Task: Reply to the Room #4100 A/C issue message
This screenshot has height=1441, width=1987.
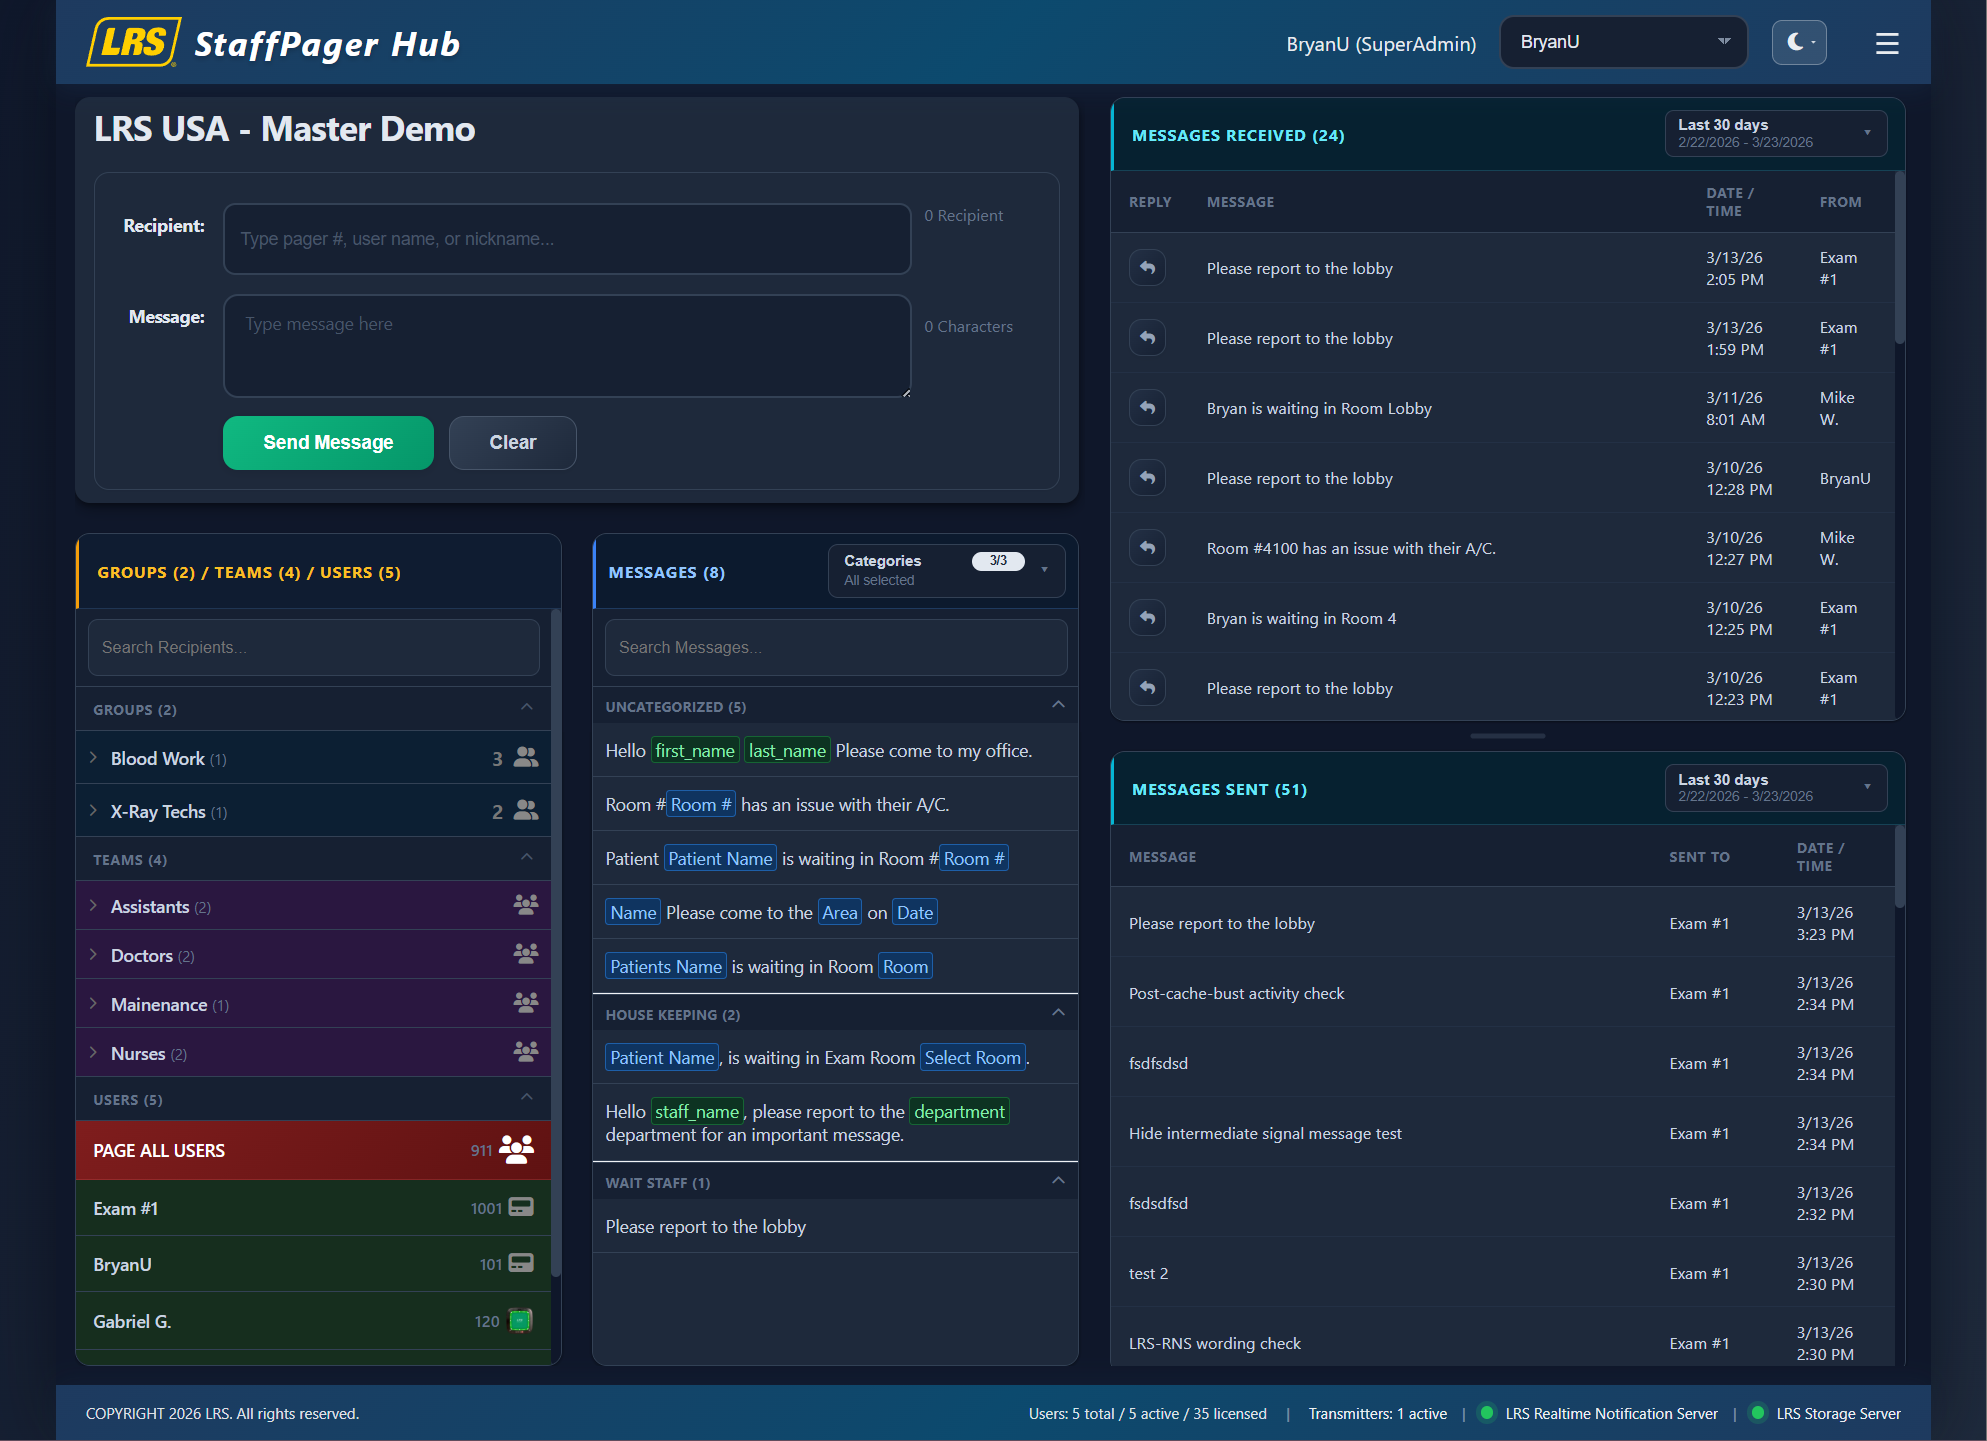Action: tap(1147, 548)
